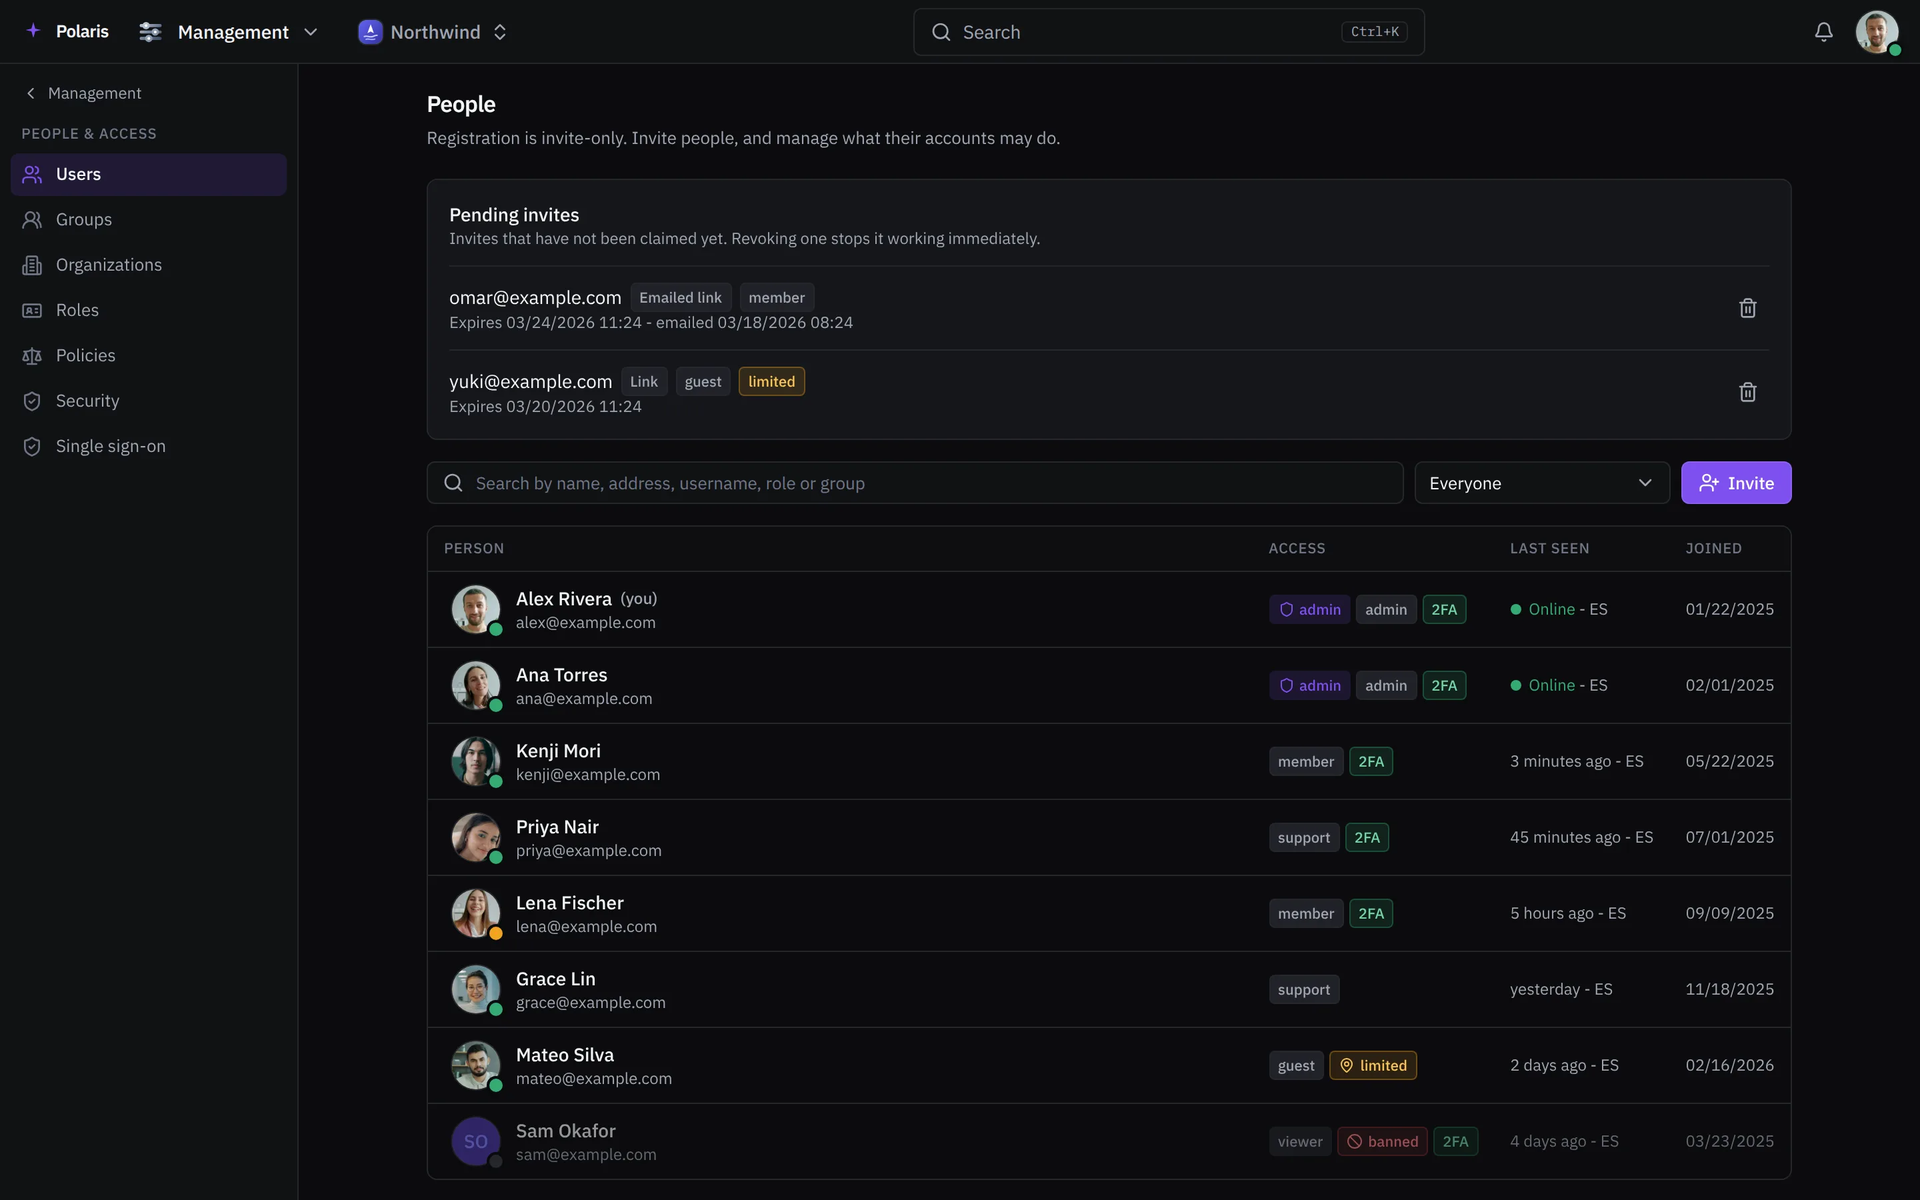Screen dimensions: 1920x1200
Task: Open Policies scale icon in sidebar
Action: pos(32,356)
